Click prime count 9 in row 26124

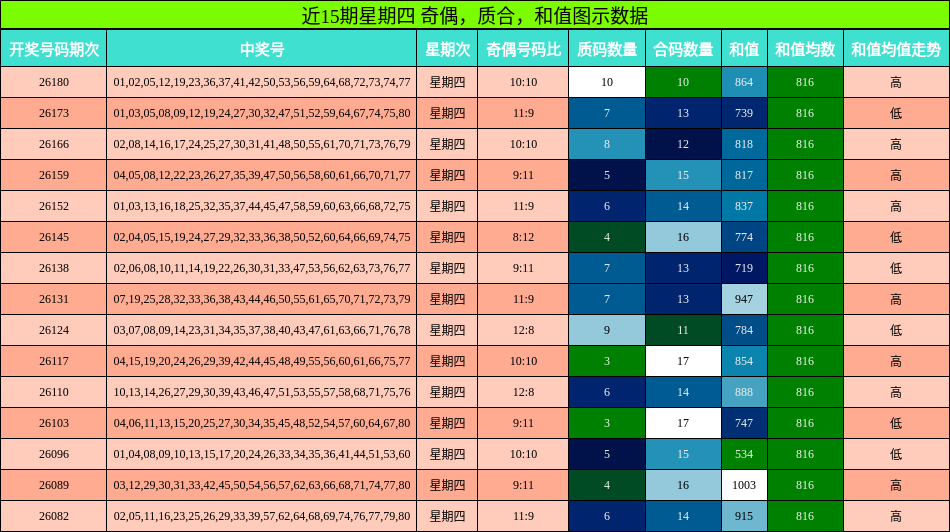click(606, 330)
